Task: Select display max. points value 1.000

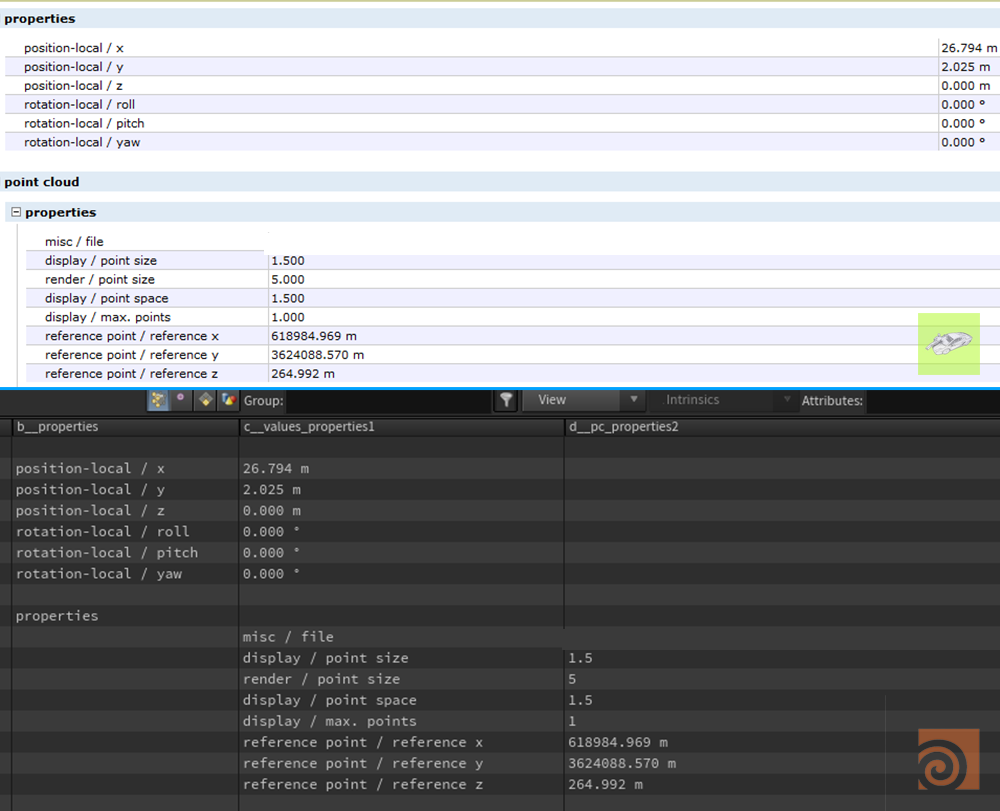Action: (288, 317)
